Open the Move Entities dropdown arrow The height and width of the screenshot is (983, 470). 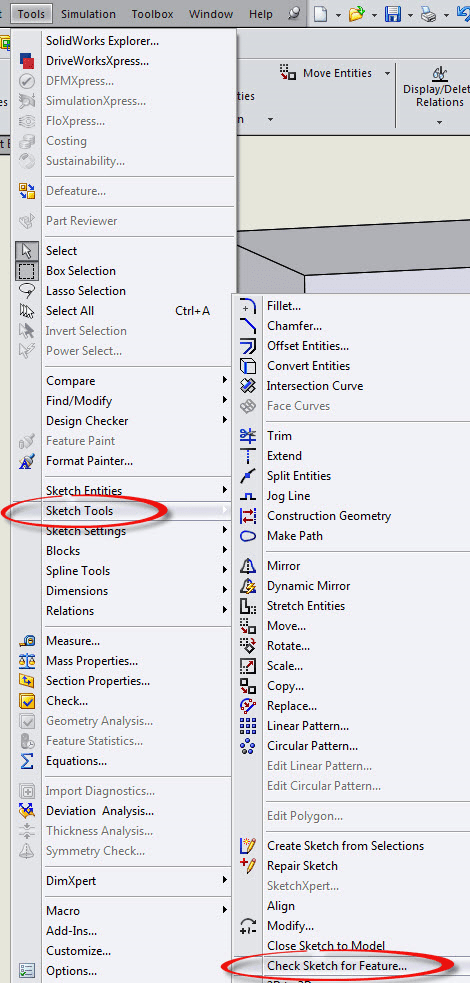tap(387, 73)
